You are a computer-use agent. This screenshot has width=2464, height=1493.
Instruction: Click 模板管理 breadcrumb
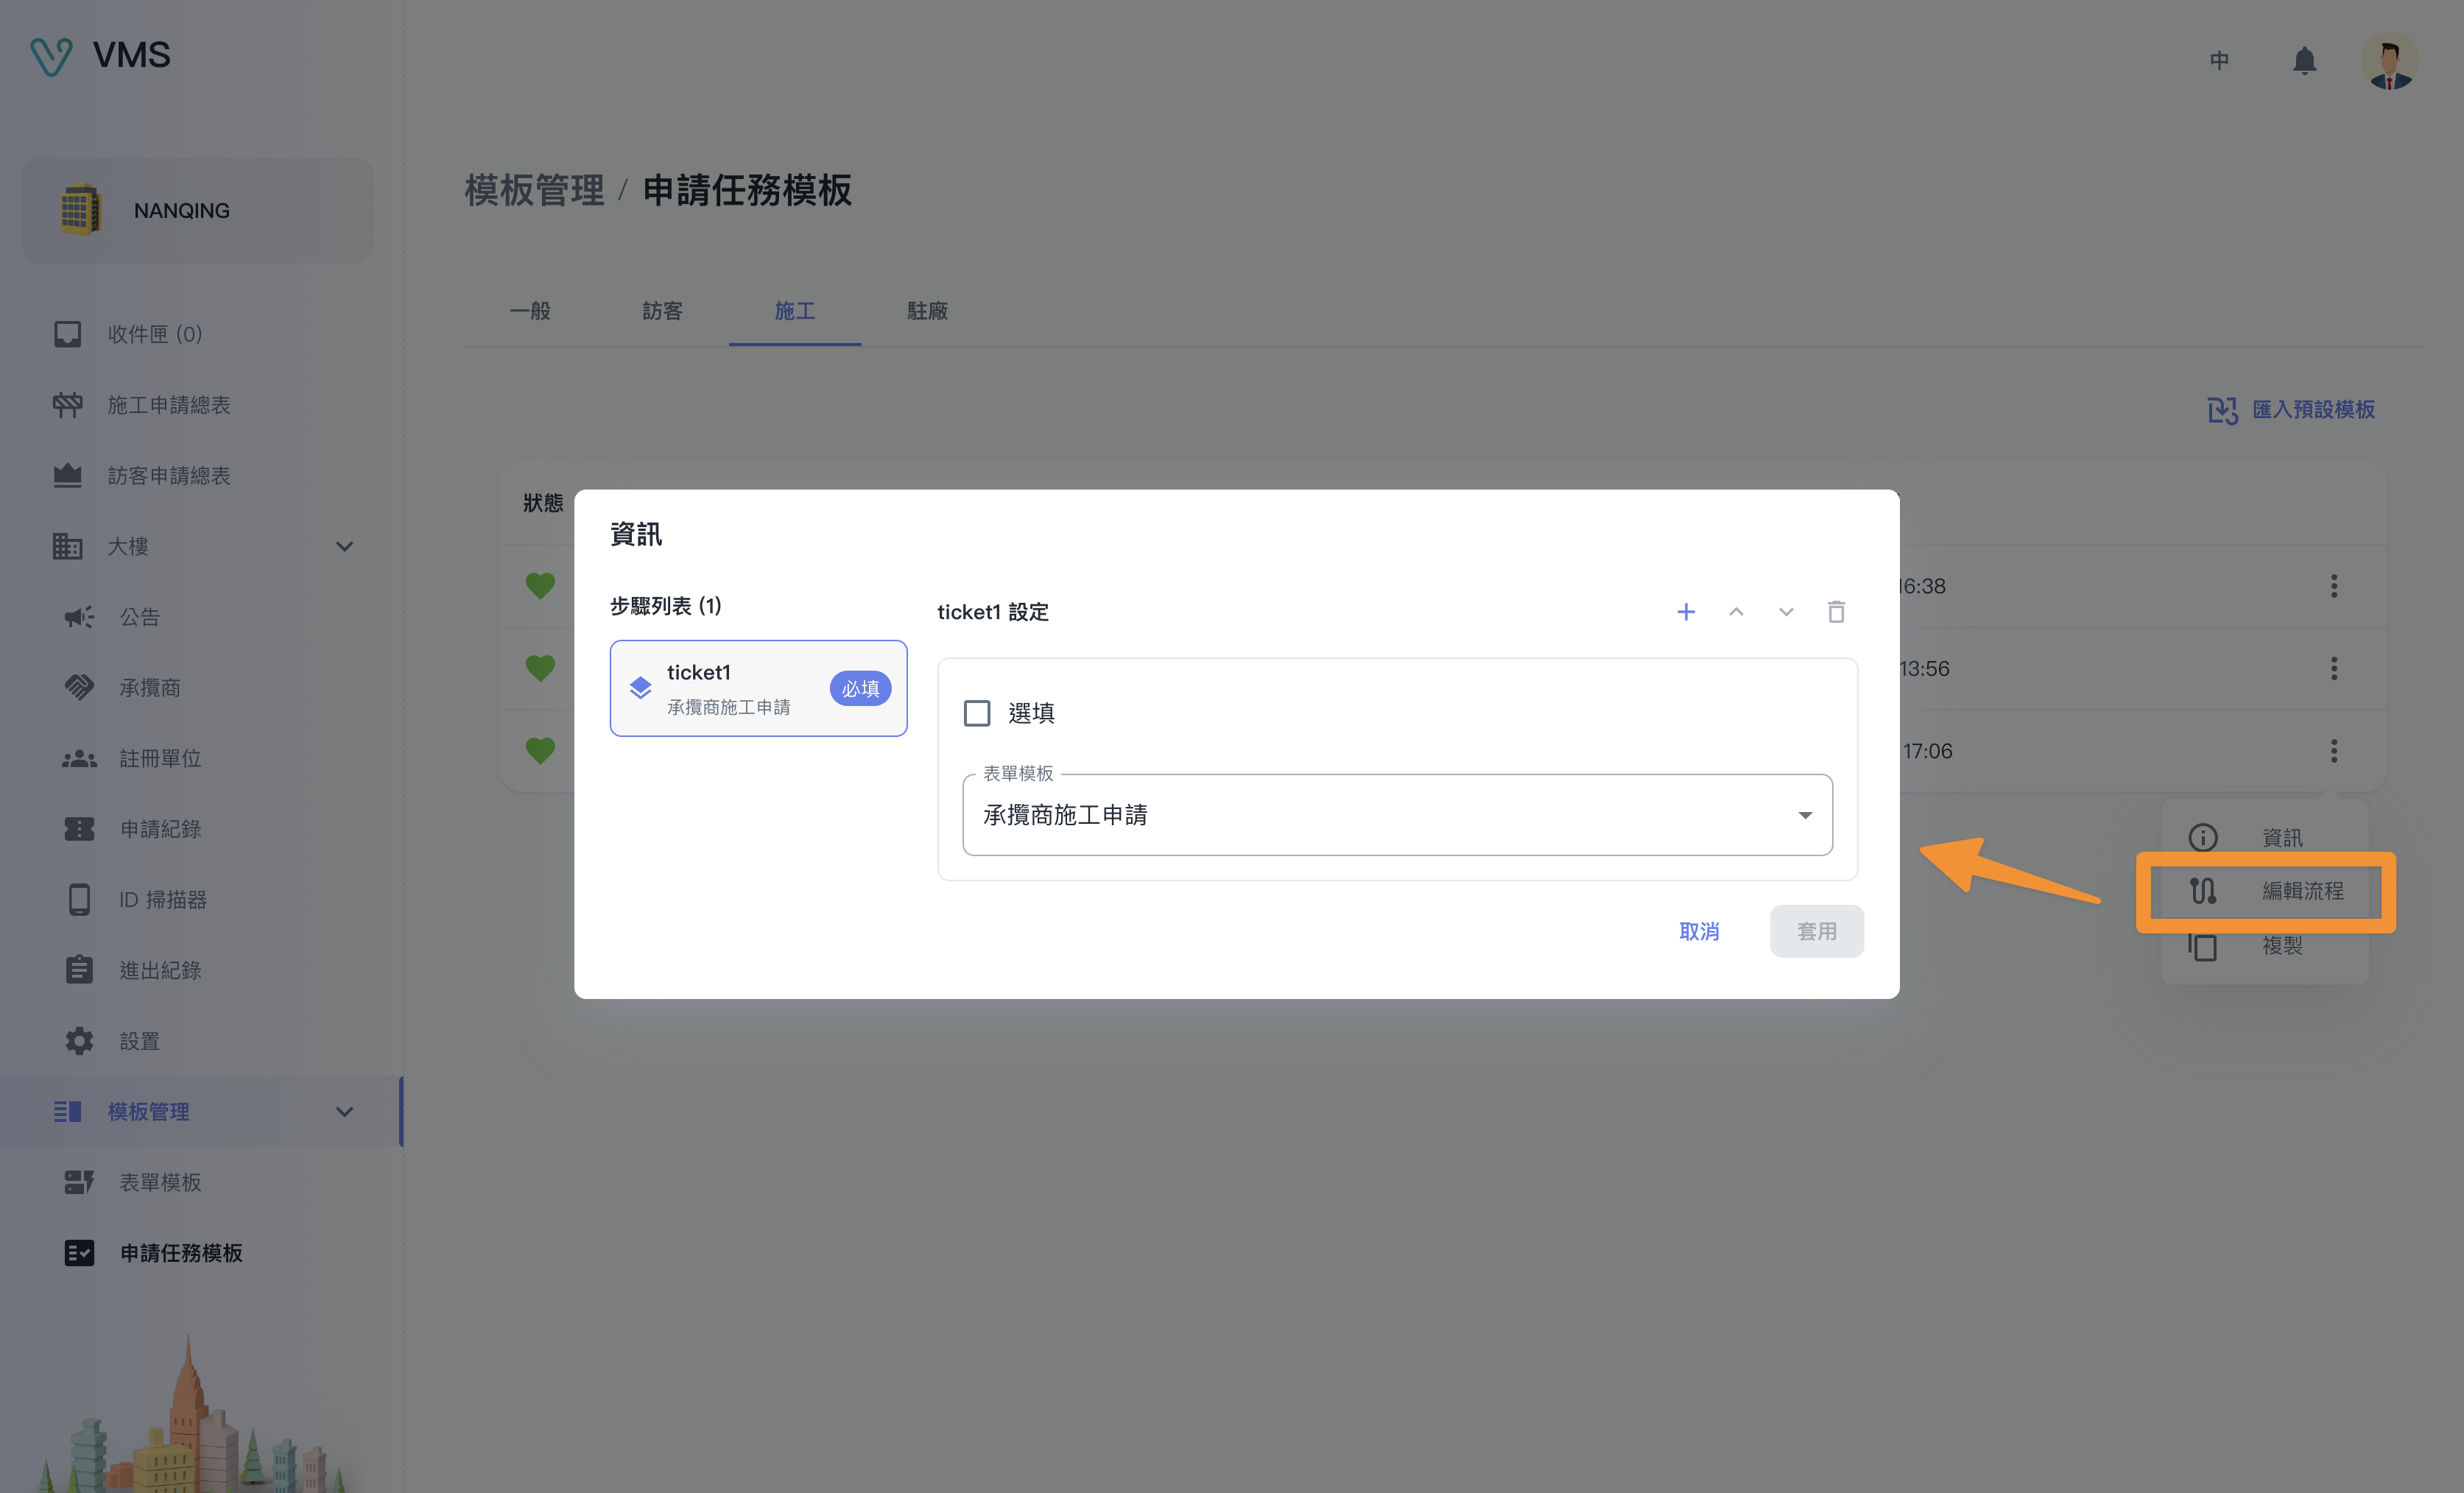[x=534, y=190]
